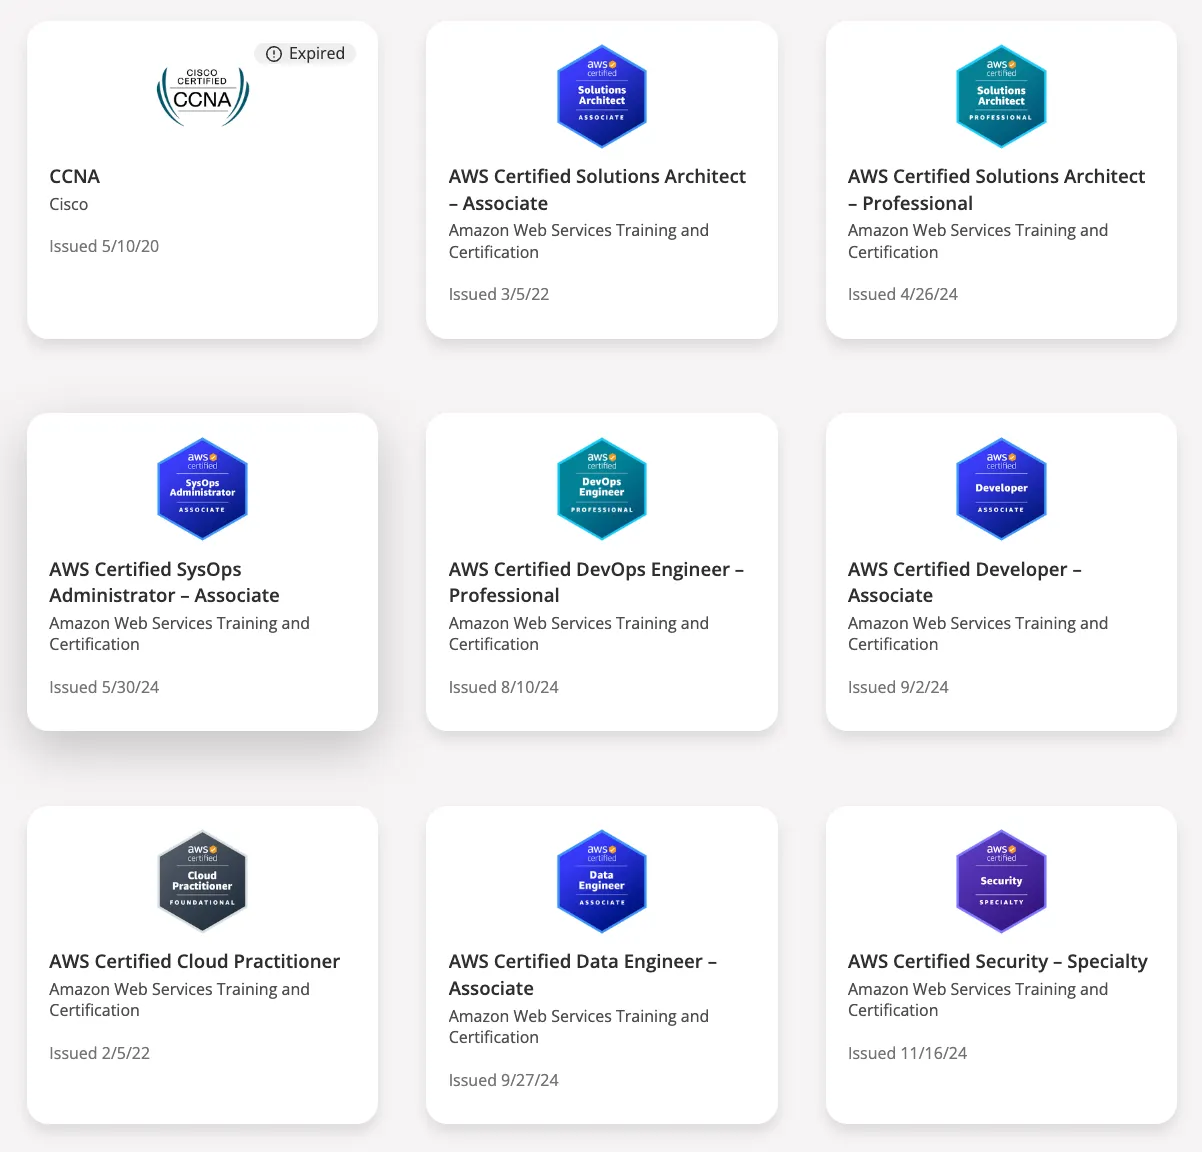Image resolution: width=1202 pixels, height=1152 pixels.
Task: Click the Issued 4/26/24 date text
Action: point(902,294)
